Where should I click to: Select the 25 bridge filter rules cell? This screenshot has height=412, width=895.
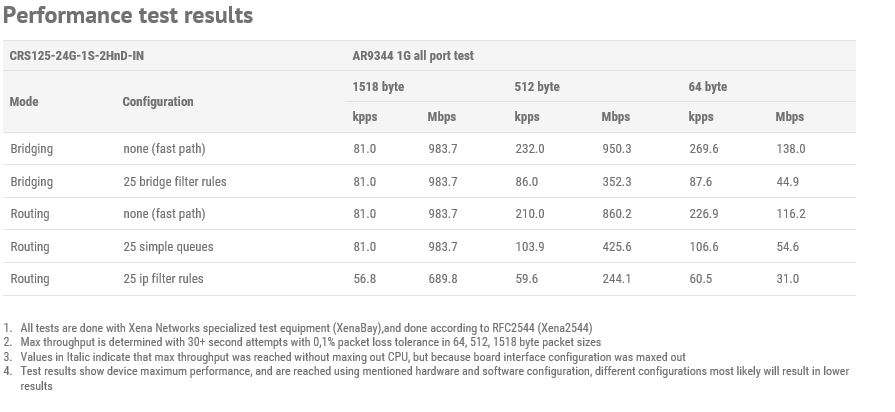(175, 181)
